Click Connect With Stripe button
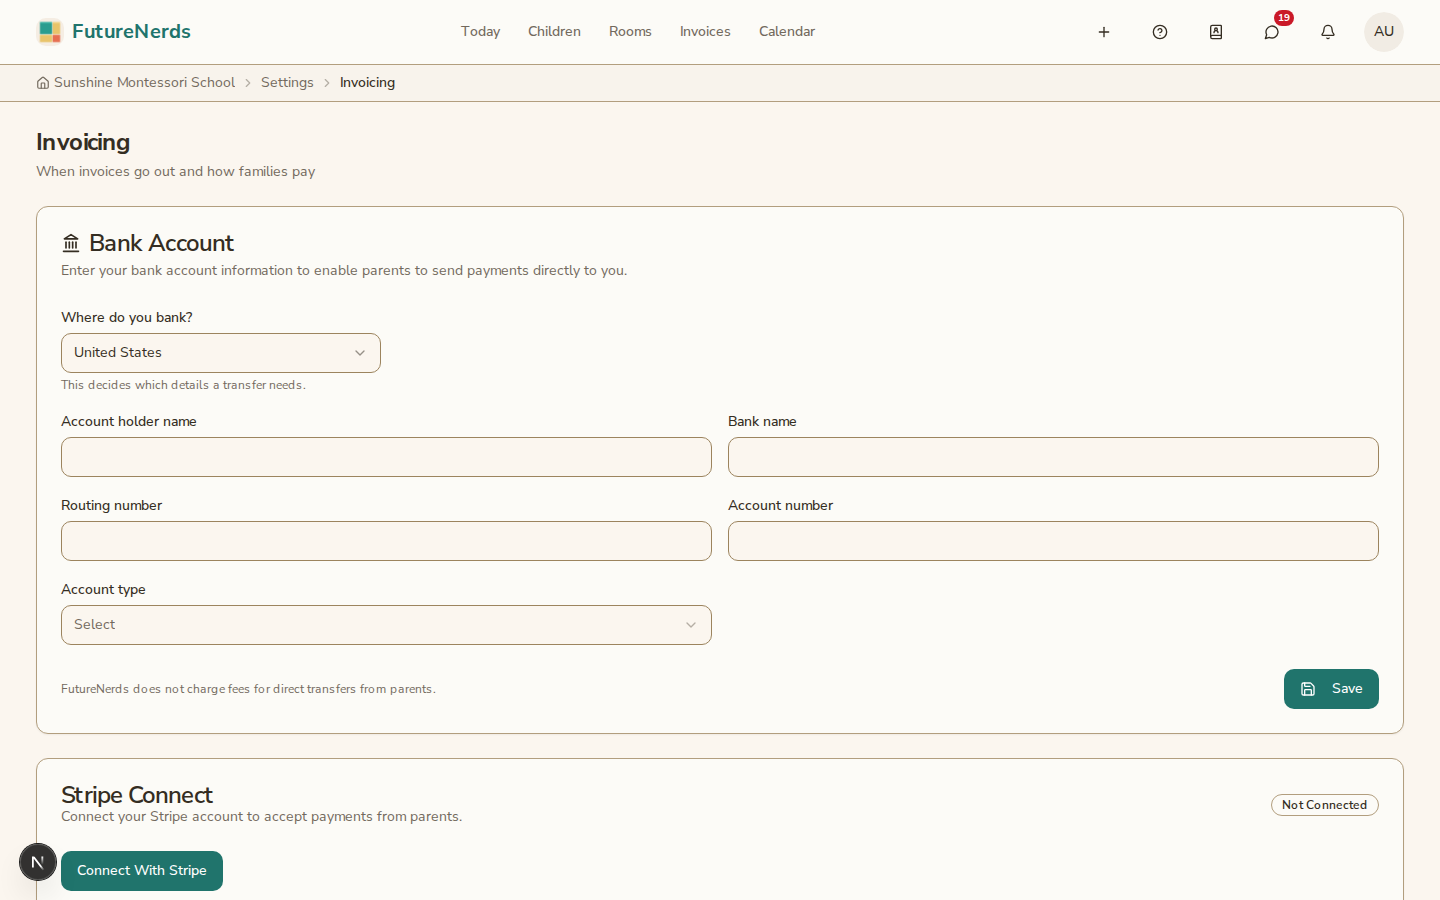The image size is (1440, 900). (142, 871)
